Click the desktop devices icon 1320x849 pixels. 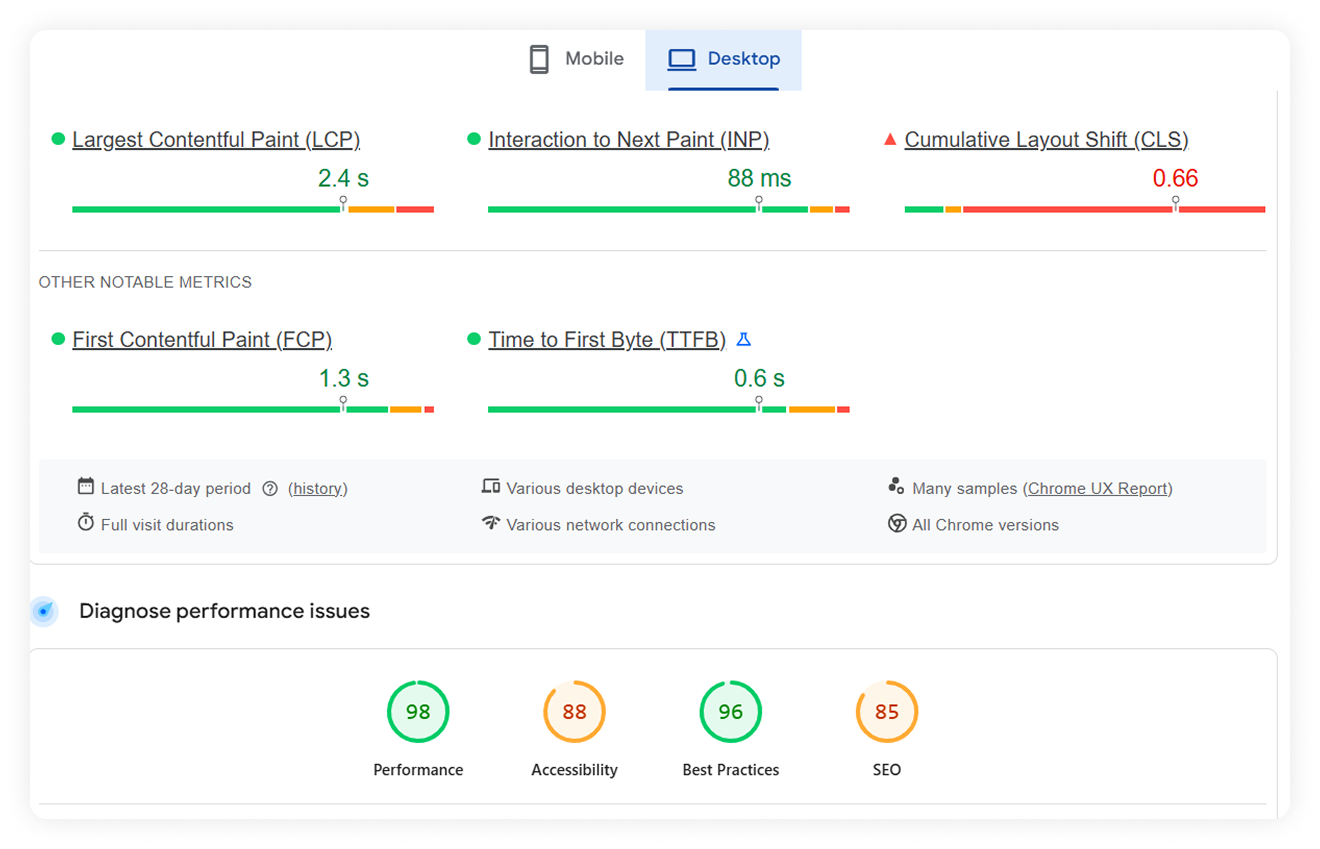[x=491, y=487]
